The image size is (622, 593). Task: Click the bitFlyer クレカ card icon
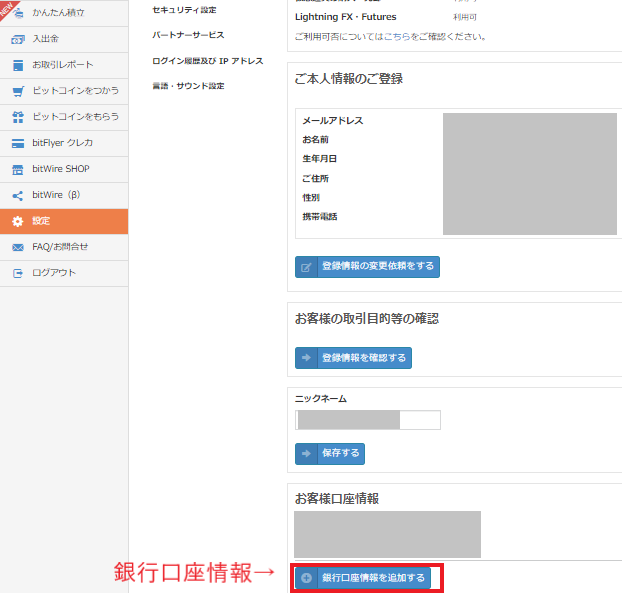17,143
